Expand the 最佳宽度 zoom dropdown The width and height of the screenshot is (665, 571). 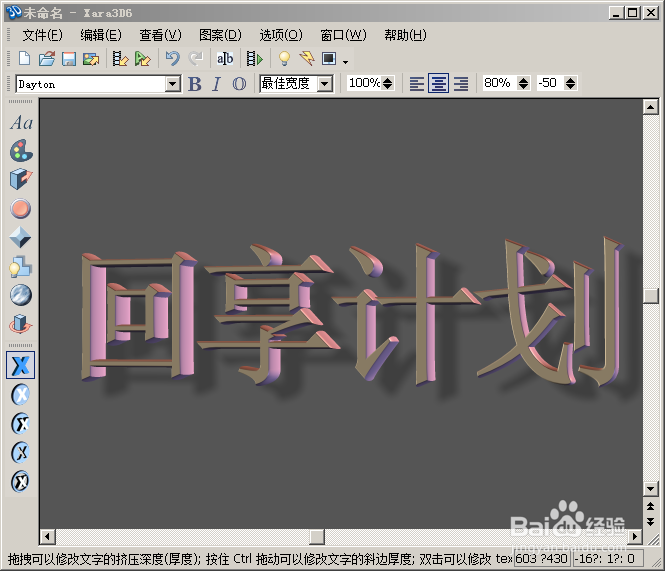(x=325, y=84)
